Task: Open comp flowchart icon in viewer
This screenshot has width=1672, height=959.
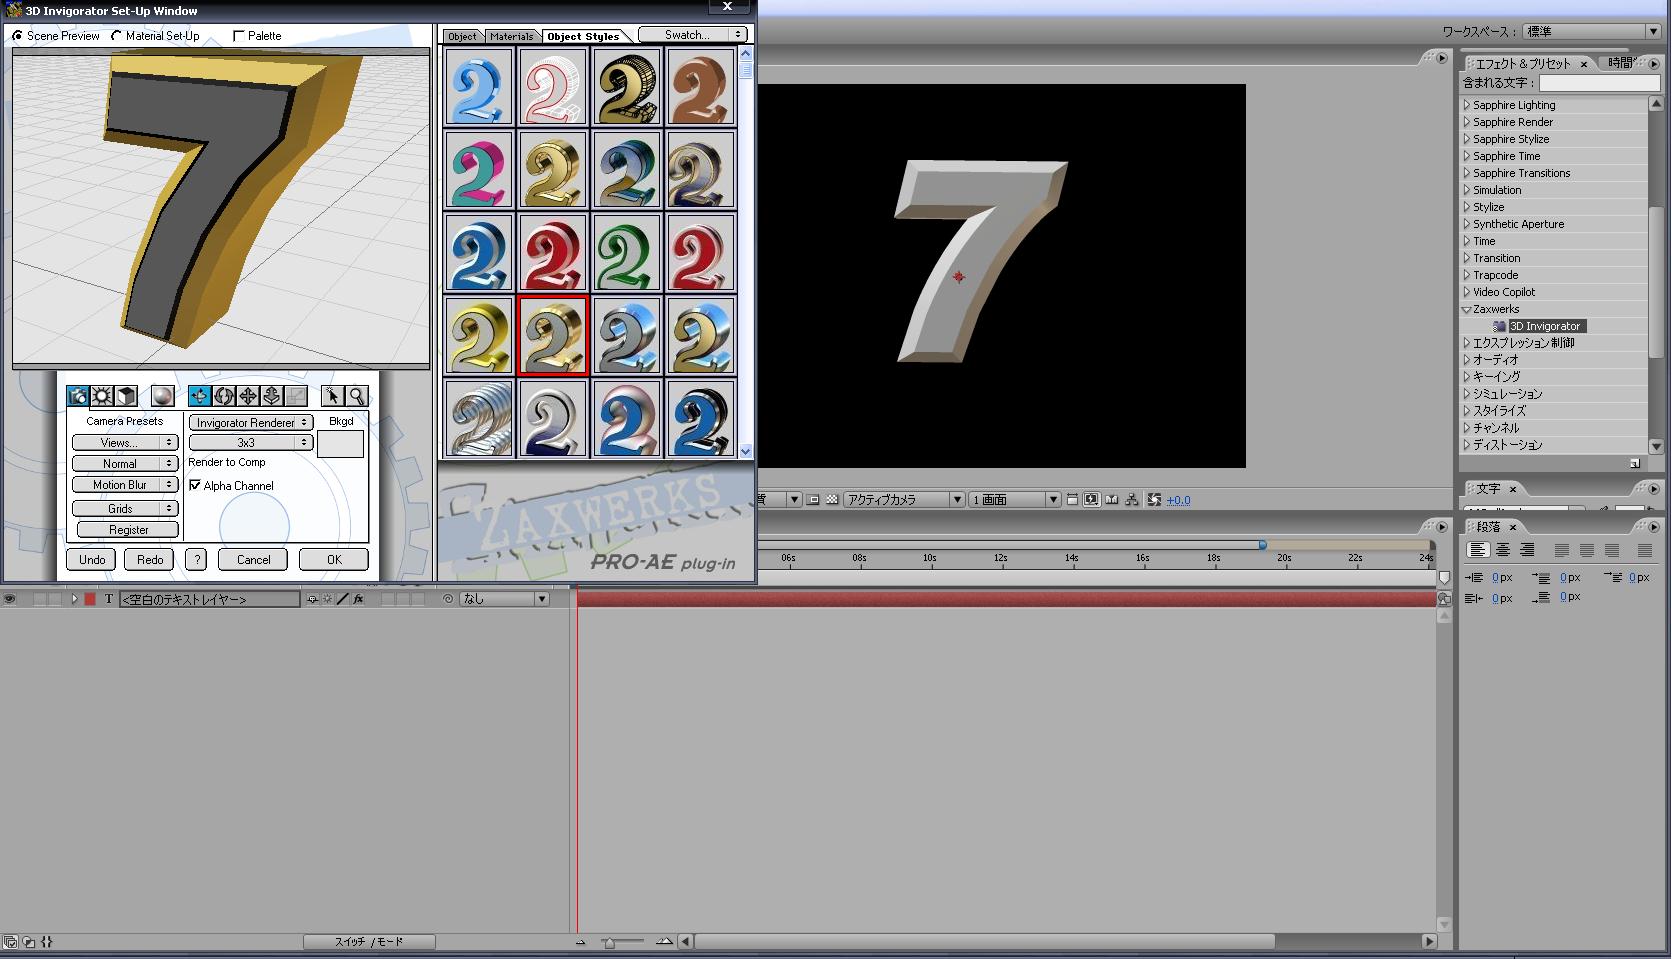Action: (1132, 499)
